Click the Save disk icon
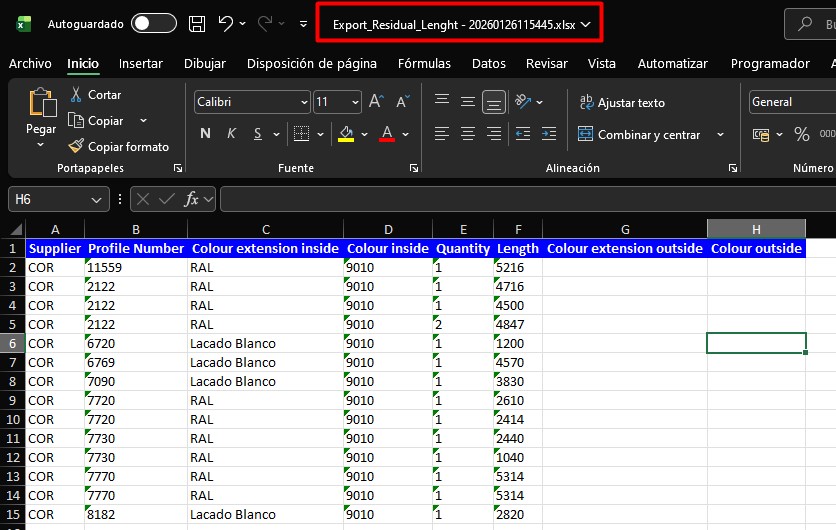836x530 pixels. [x=197, y=23]
